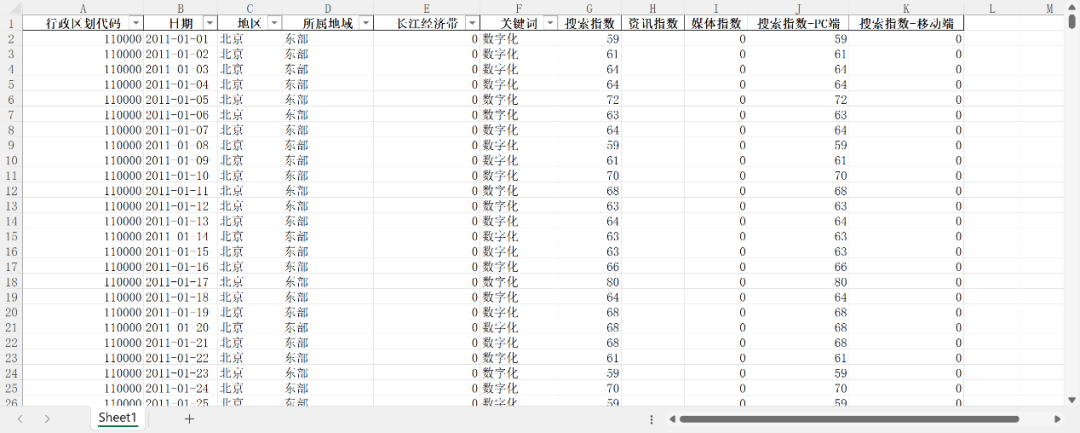This screenshot has height=433, width=1080.
Task: Select 东部 in the 2011-01-08 row
Action: point(328,145)
